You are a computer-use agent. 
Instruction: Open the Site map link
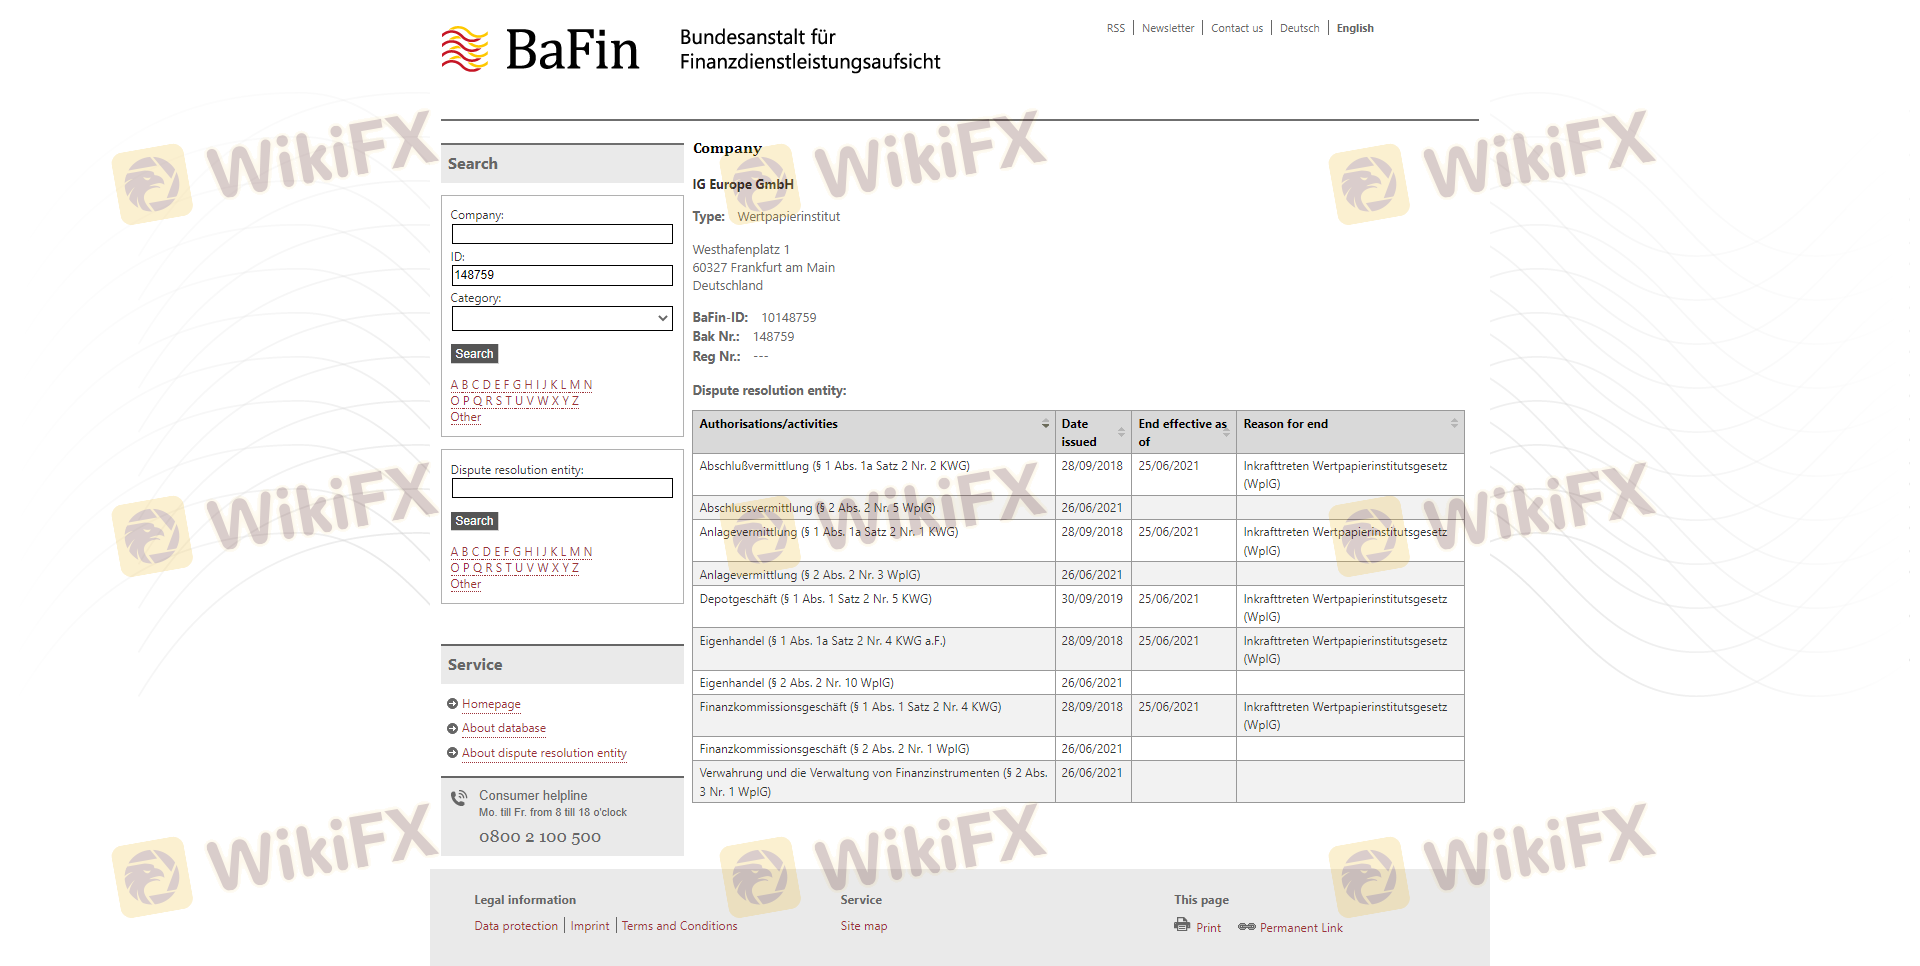click(864, 926)
